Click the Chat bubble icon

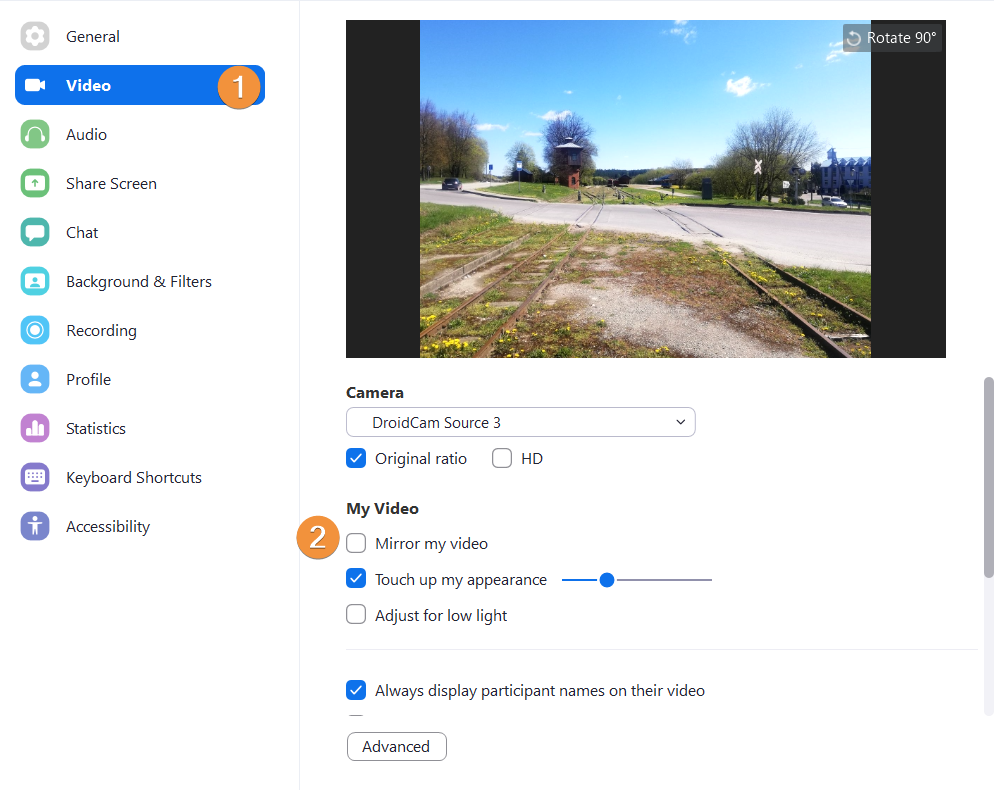tap(35, 233)
